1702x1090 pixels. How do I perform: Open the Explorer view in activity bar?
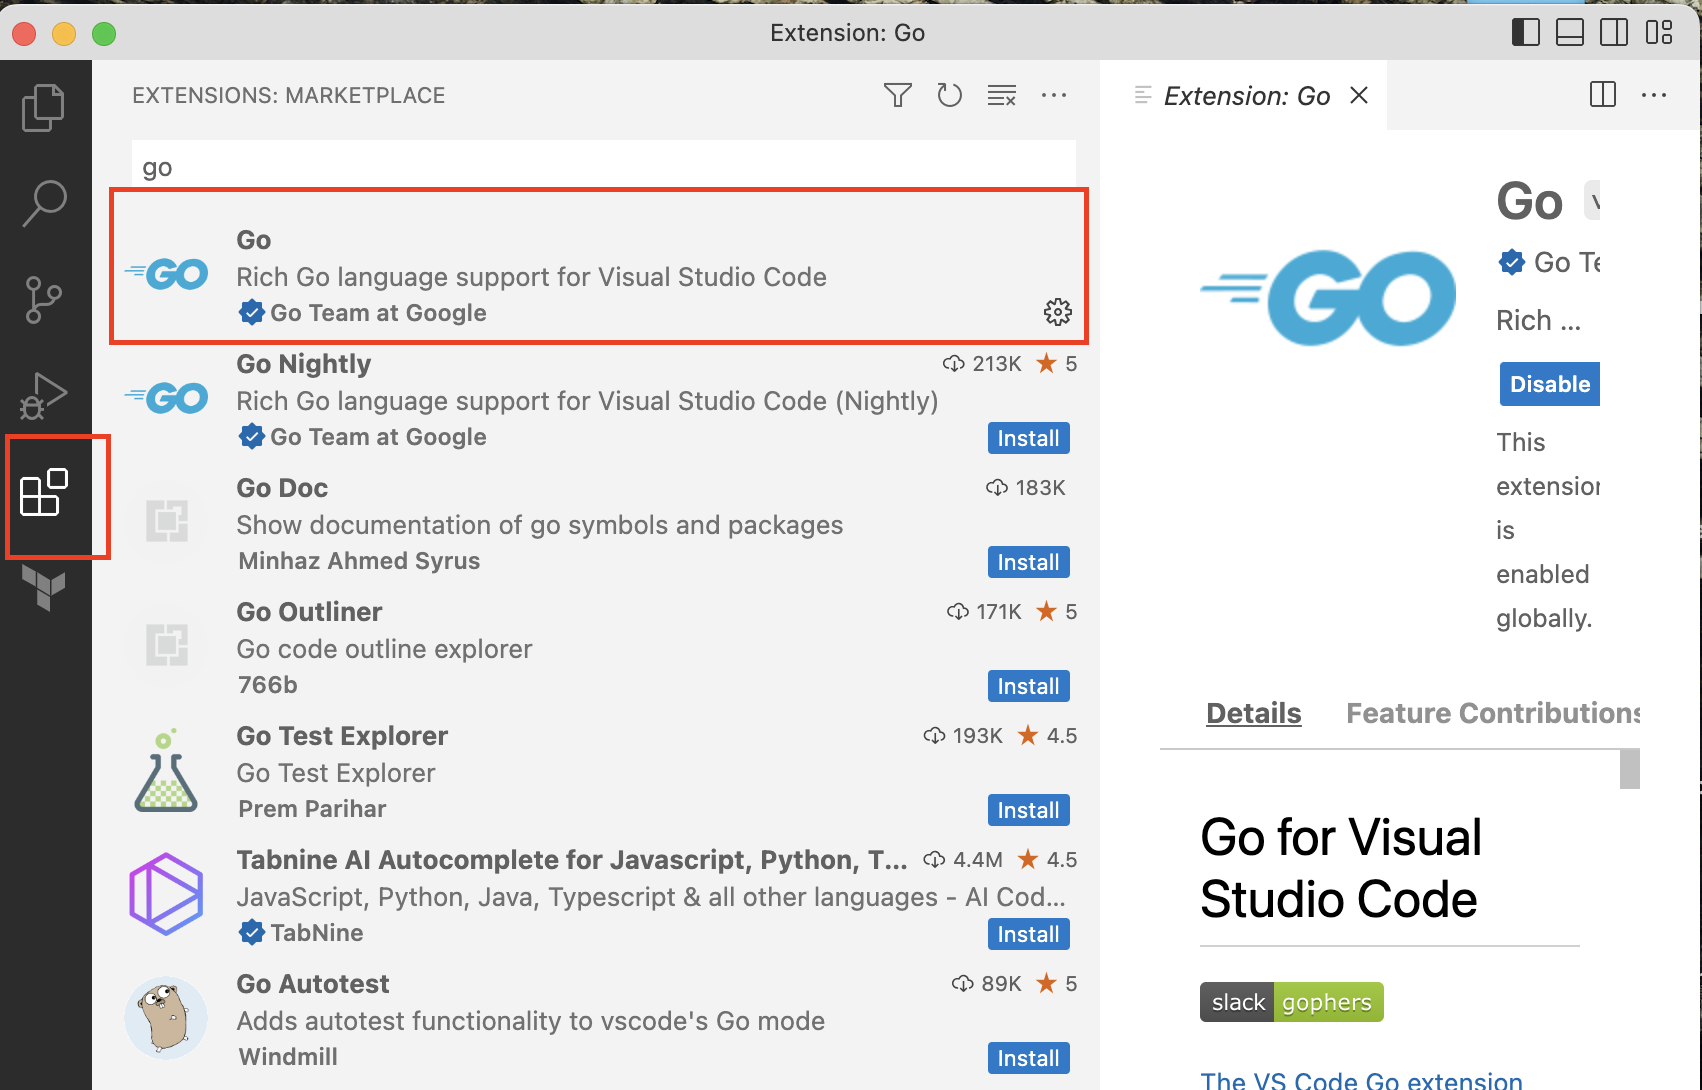43,108
